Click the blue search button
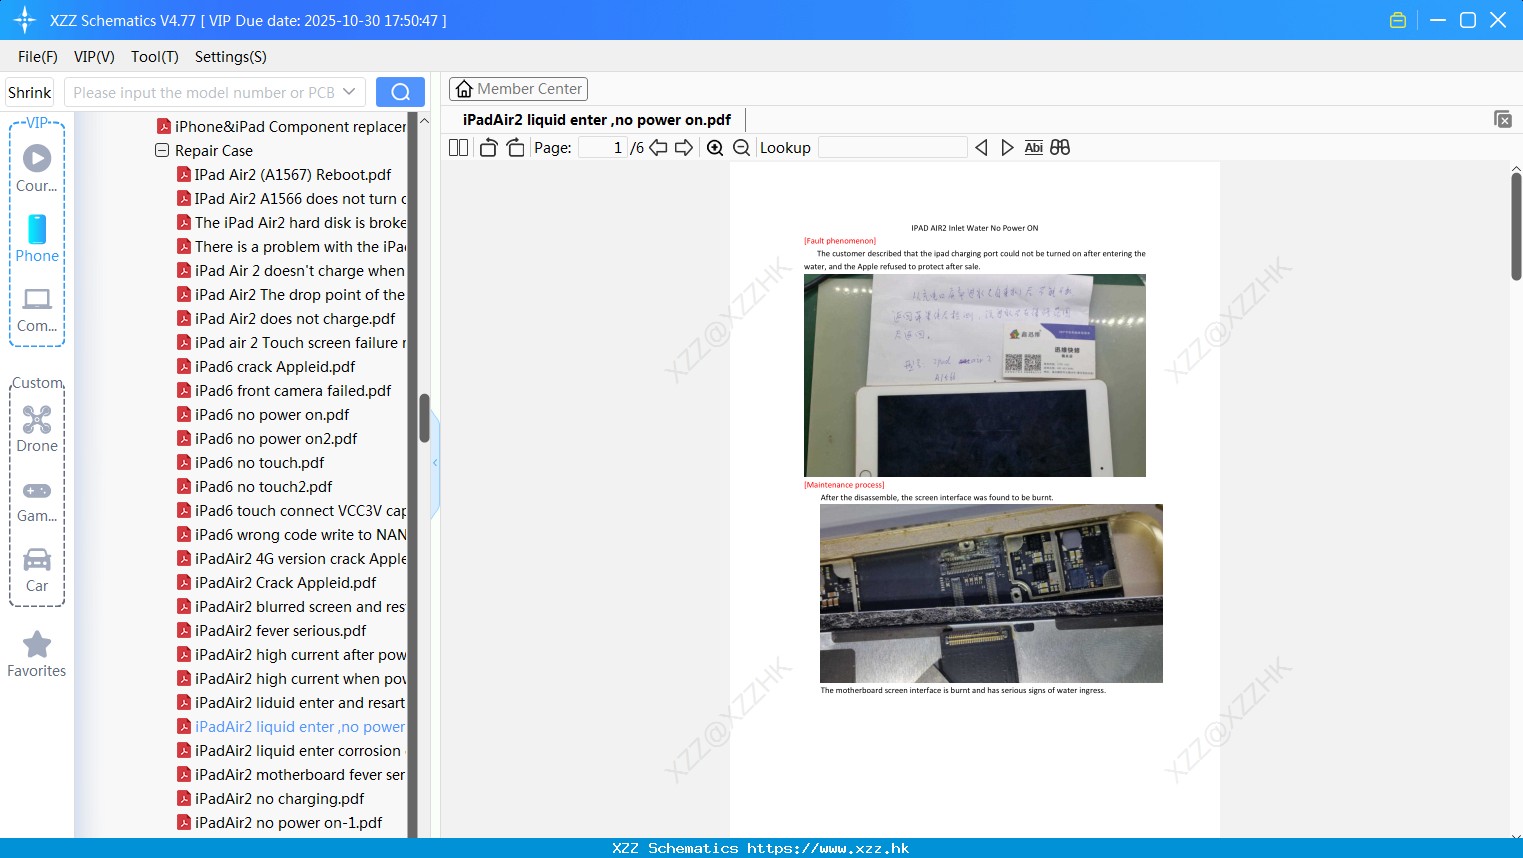Image resolution: width=1523 pixels, height=858 pixels. 400,92
